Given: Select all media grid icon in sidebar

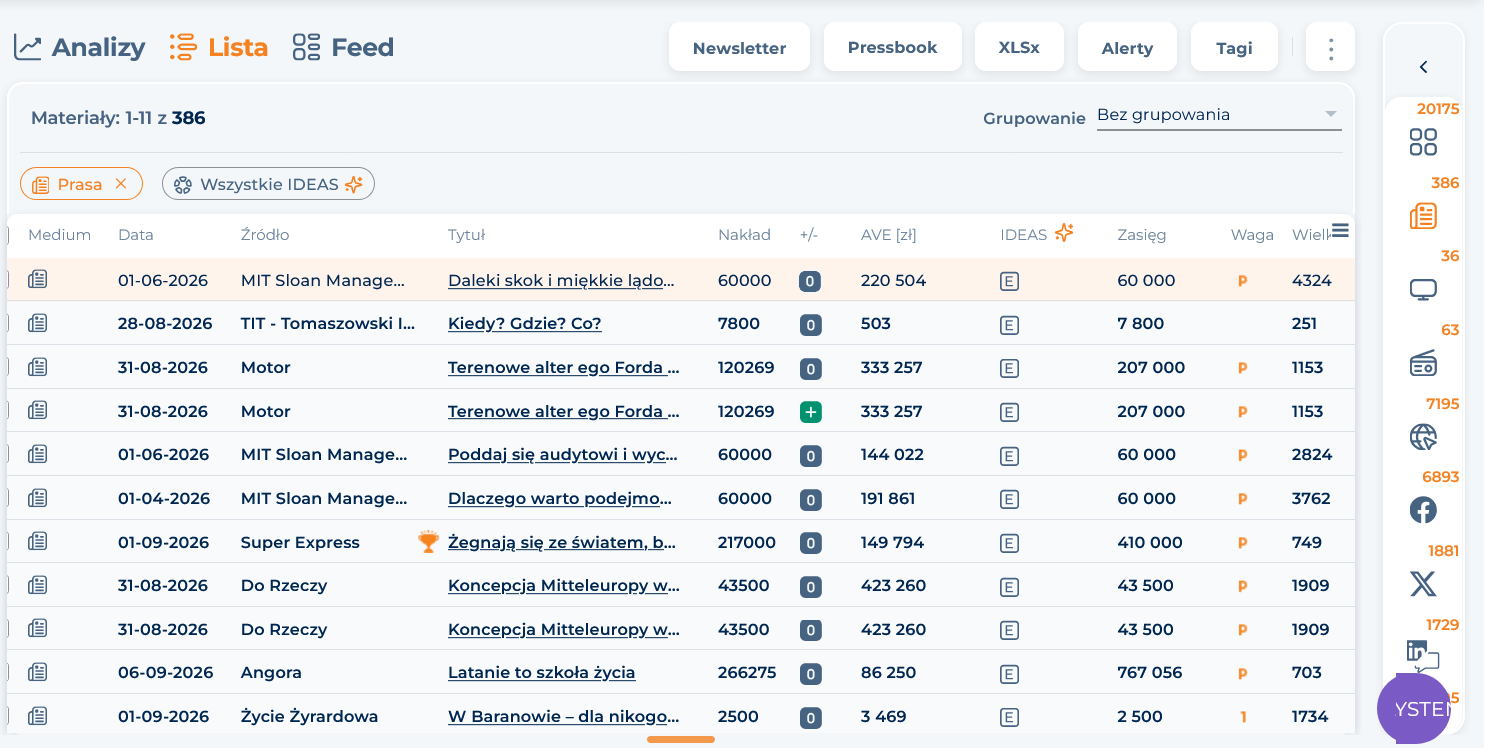Looking at the screenshot, I should (1423, 142).
